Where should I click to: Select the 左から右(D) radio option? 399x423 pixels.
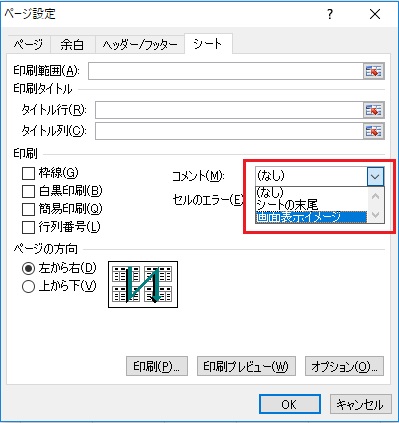pyautogui.click(x=28, y=268)
